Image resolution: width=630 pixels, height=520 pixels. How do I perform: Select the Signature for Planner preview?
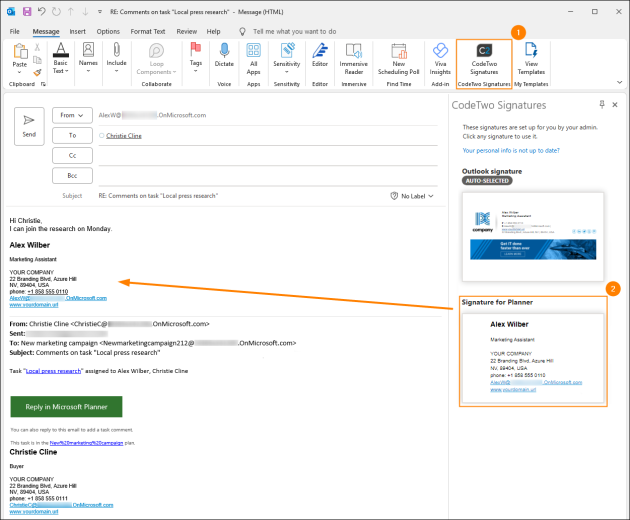533,358
